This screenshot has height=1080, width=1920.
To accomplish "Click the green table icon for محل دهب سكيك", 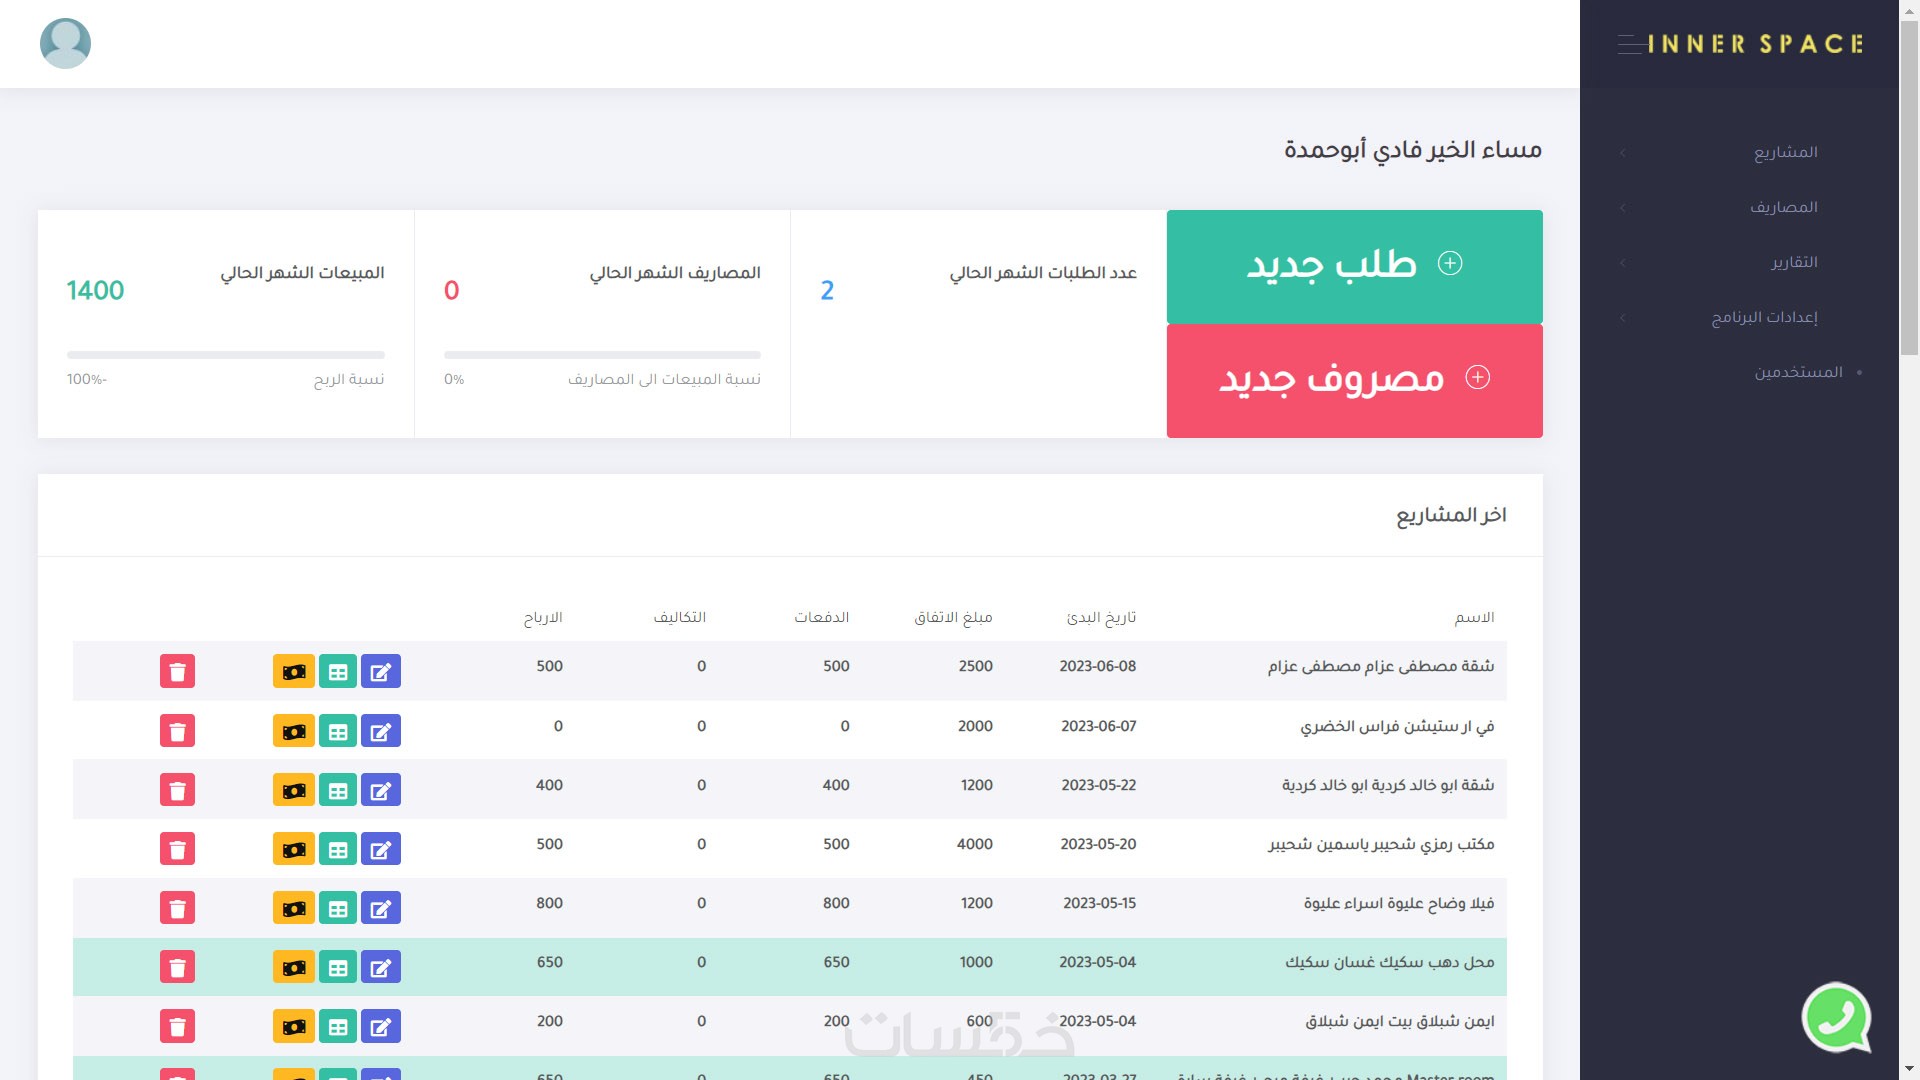I will point(338,967).
